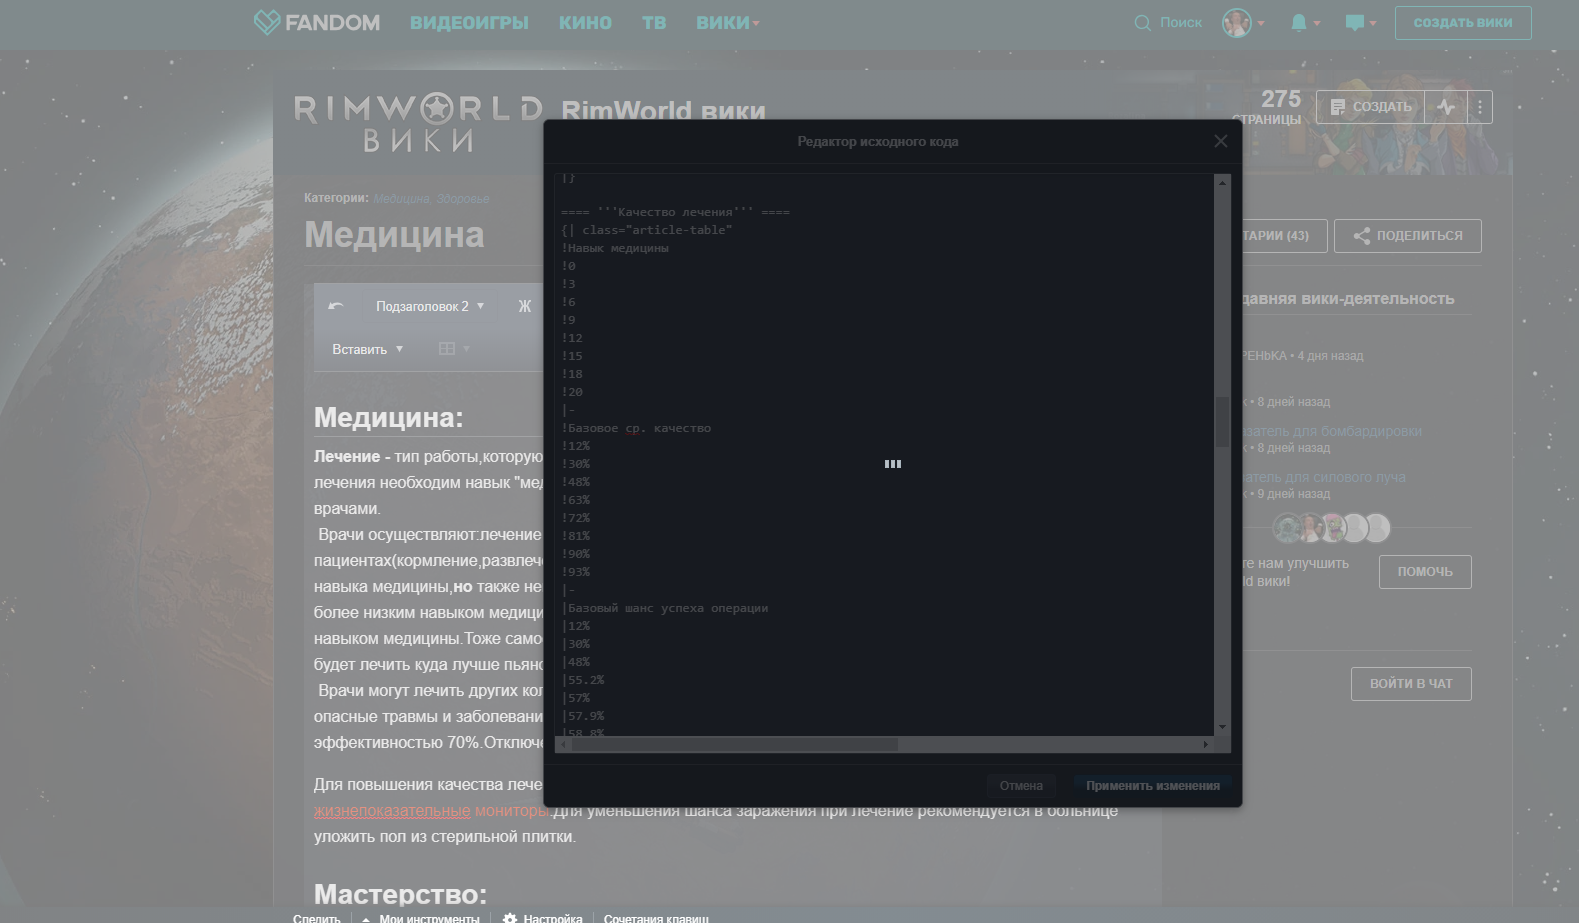The height and width of the screenshot is (923, 1579).
Task: Click the contributor avatars row
Action: click(x=1331, y=527)
